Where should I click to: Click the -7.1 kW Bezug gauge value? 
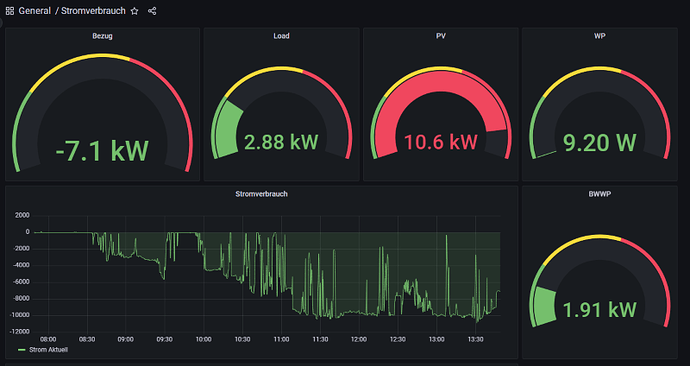(x=102, y=151)
